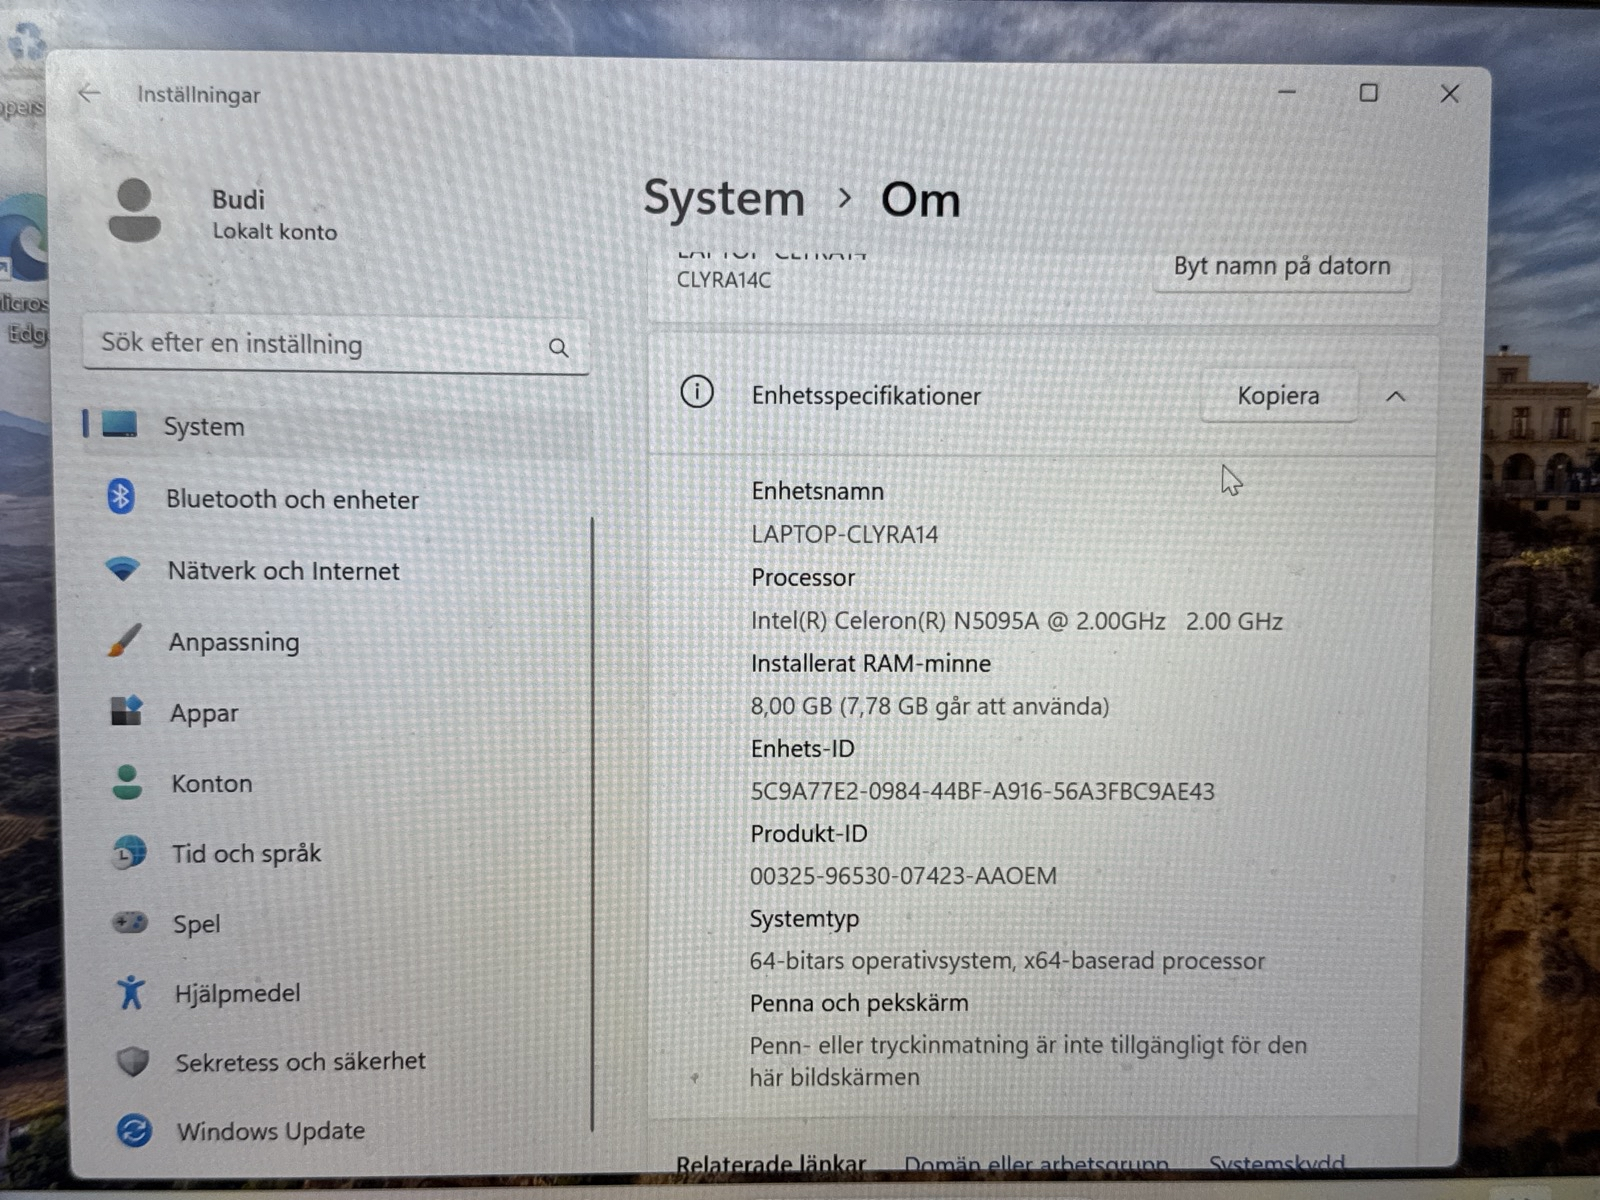Screen dimensions: 1600x1200
Task: Minimize the Inställningar window
Action: click(1288, 92)
